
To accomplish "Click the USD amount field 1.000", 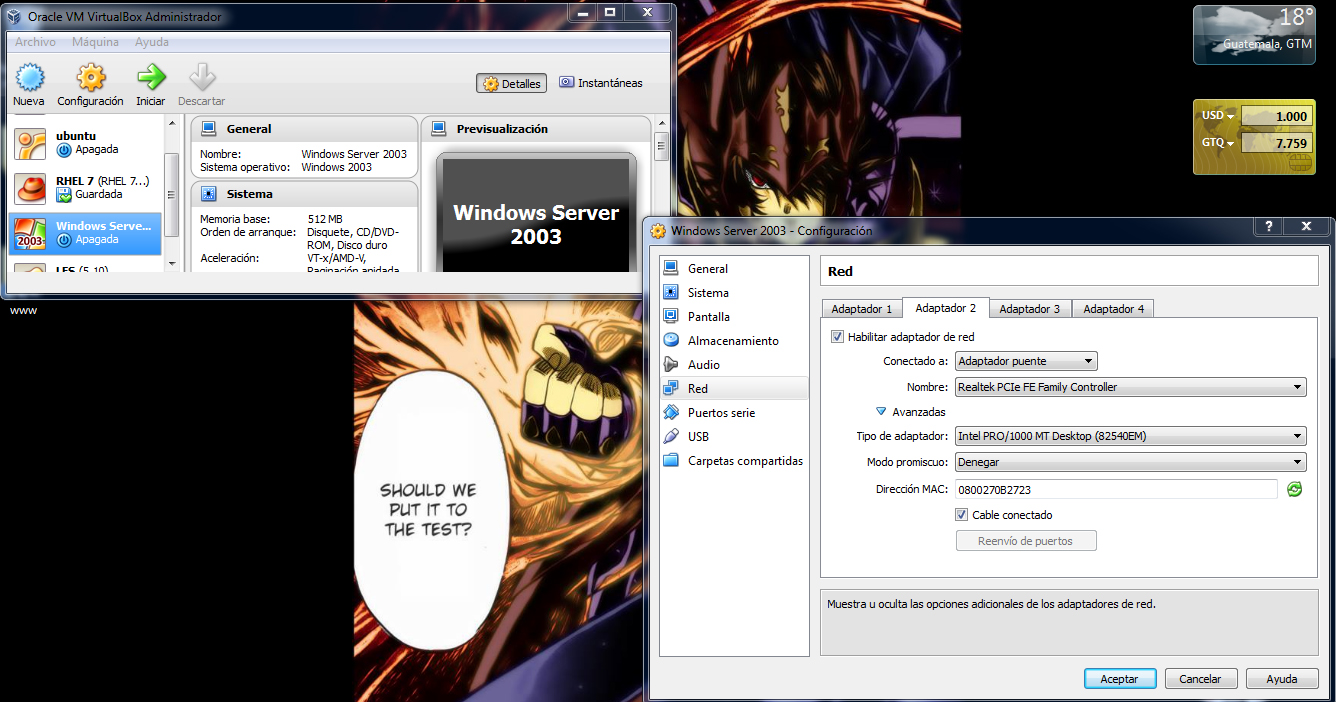I will [x=1276, y=116].
